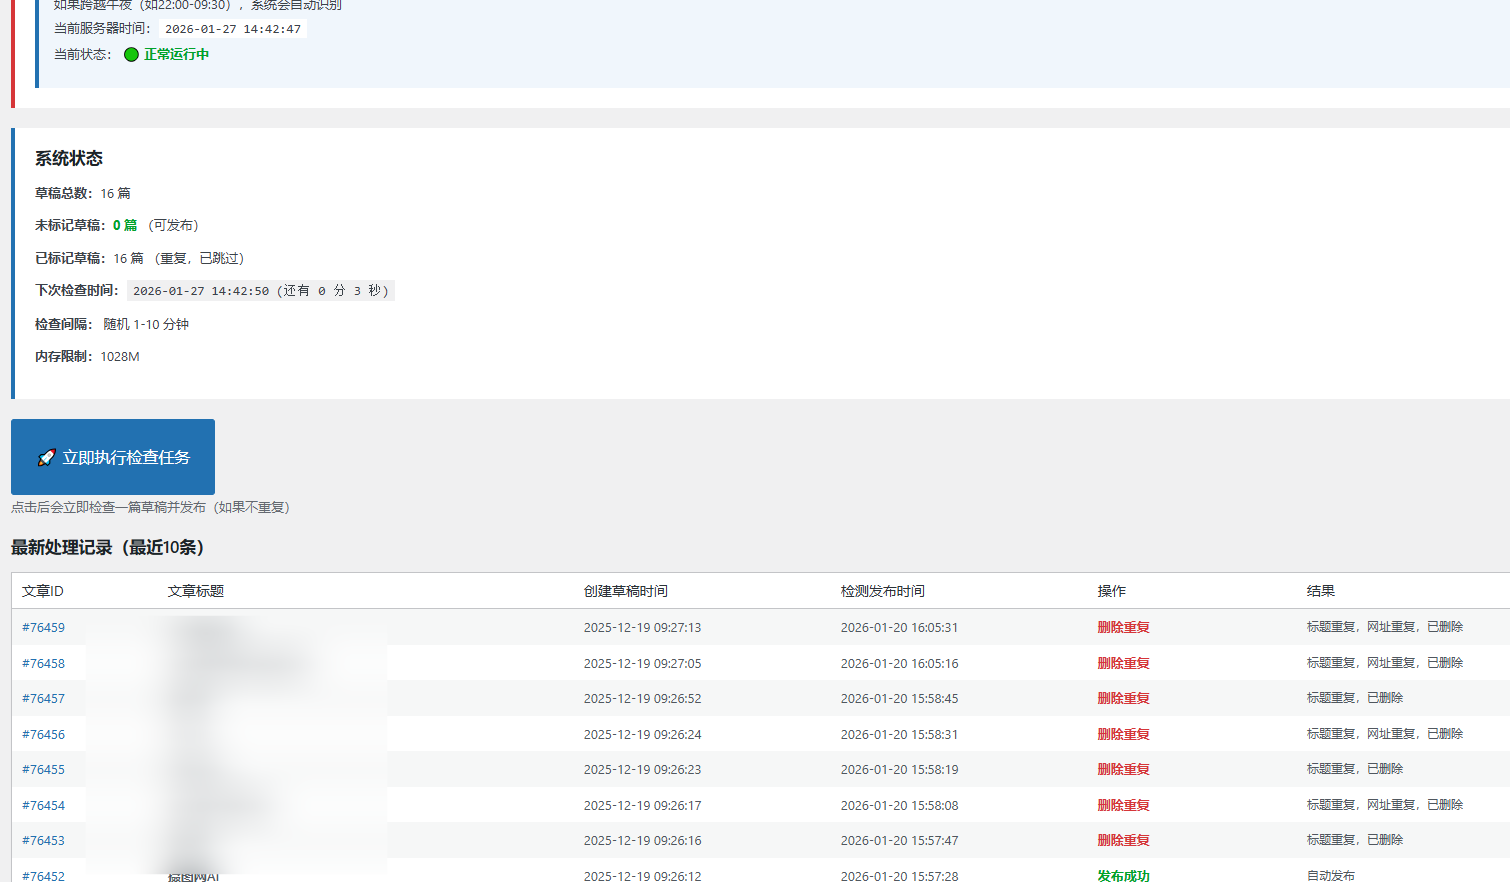Click the rocket icon on the run-check button

tap(46, 458)
